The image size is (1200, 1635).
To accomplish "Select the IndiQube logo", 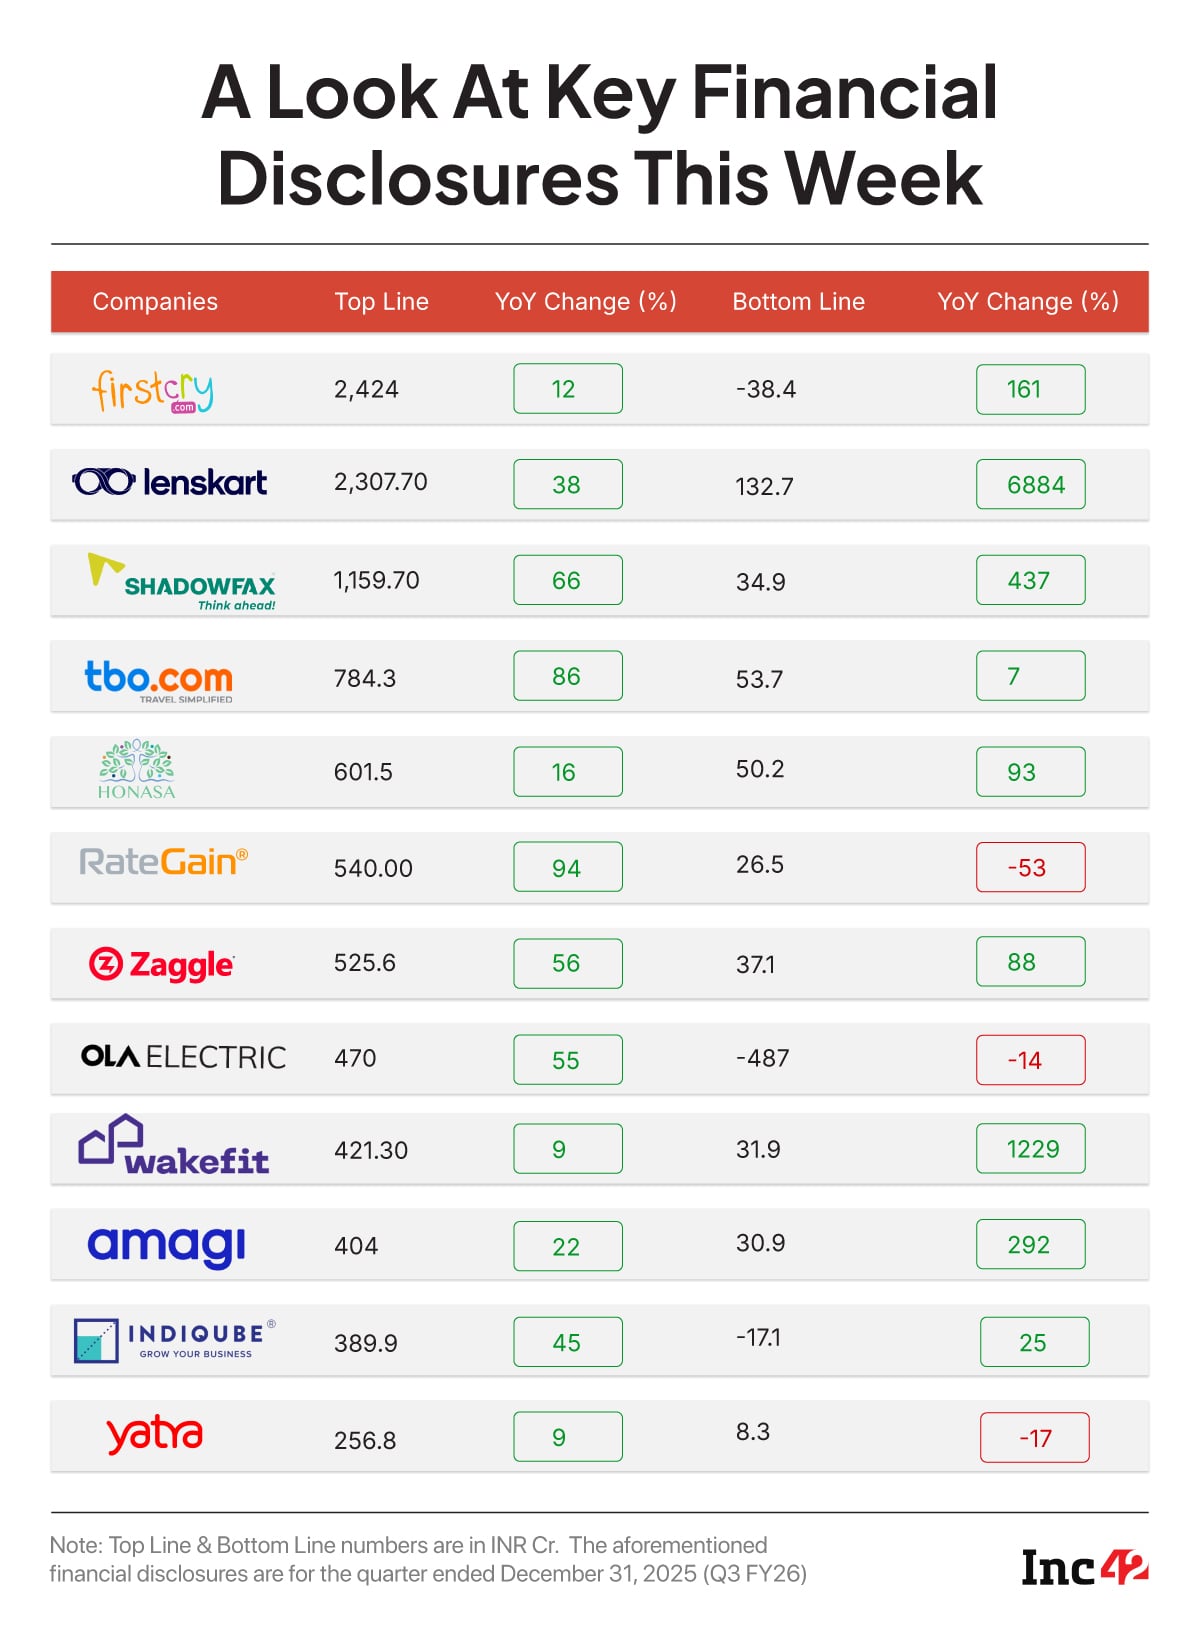I will [x=175, y=1340].
